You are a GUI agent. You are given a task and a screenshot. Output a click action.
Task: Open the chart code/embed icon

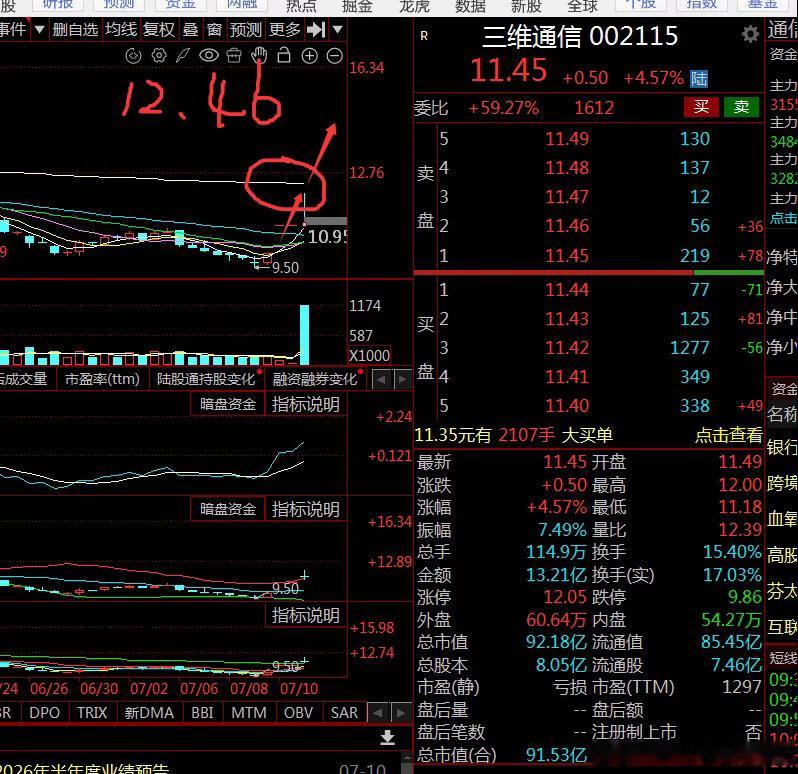click(x=133, y=55)
